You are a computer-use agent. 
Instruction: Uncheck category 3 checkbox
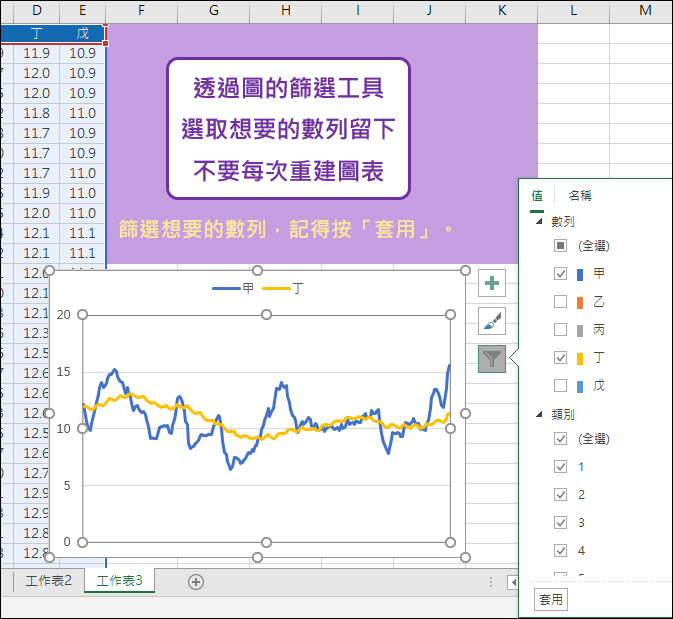pos(560,522)
